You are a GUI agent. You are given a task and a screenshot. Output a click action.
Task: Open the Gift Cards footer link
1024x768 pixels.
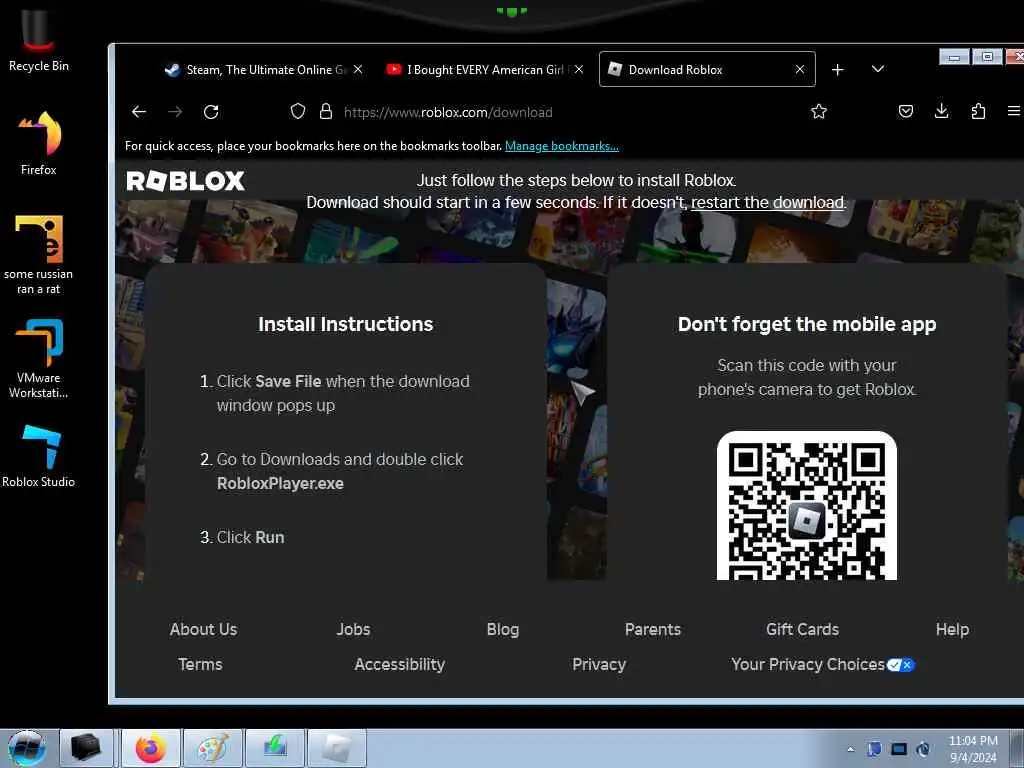pyautogui.click(x=802, y=629)
